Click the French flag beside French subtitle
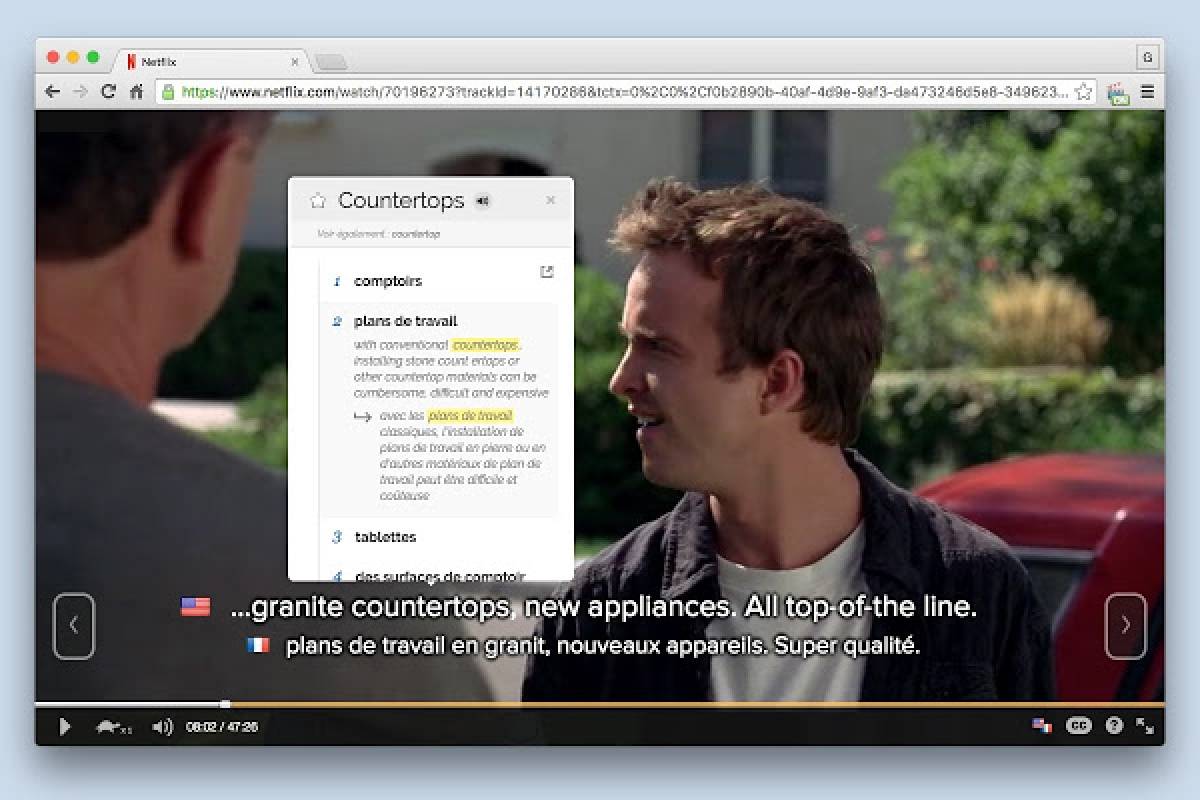Image resolution: width=1200 pixels, height=800 pixels. point(258,645)
